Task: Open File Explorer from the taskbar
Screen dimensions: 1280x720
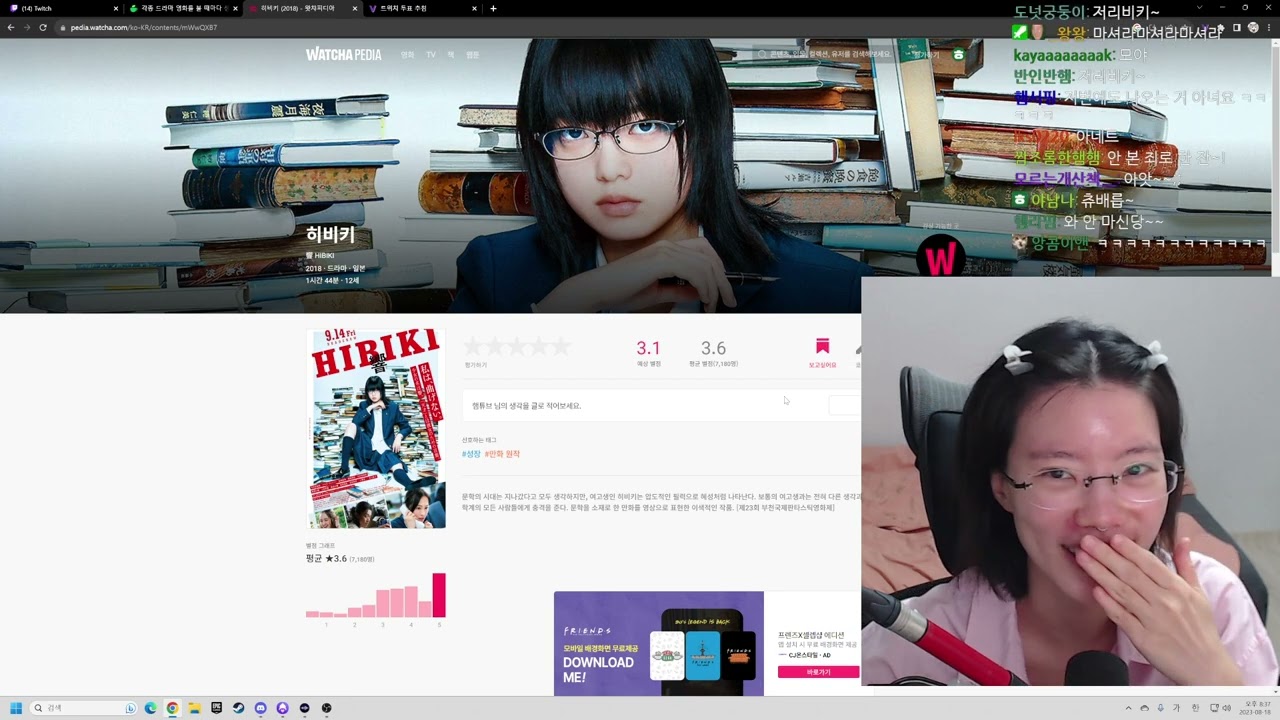Action: pyautogui.click(x=195, y=708)
